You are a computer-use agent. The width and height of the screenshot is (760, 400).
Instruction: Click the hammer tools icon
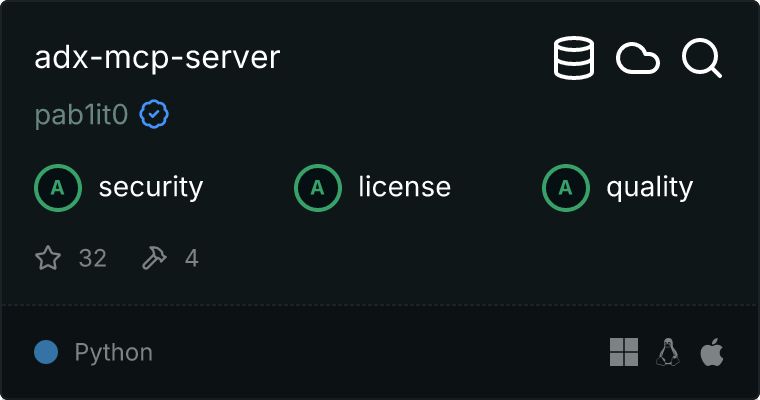point(155,258)
